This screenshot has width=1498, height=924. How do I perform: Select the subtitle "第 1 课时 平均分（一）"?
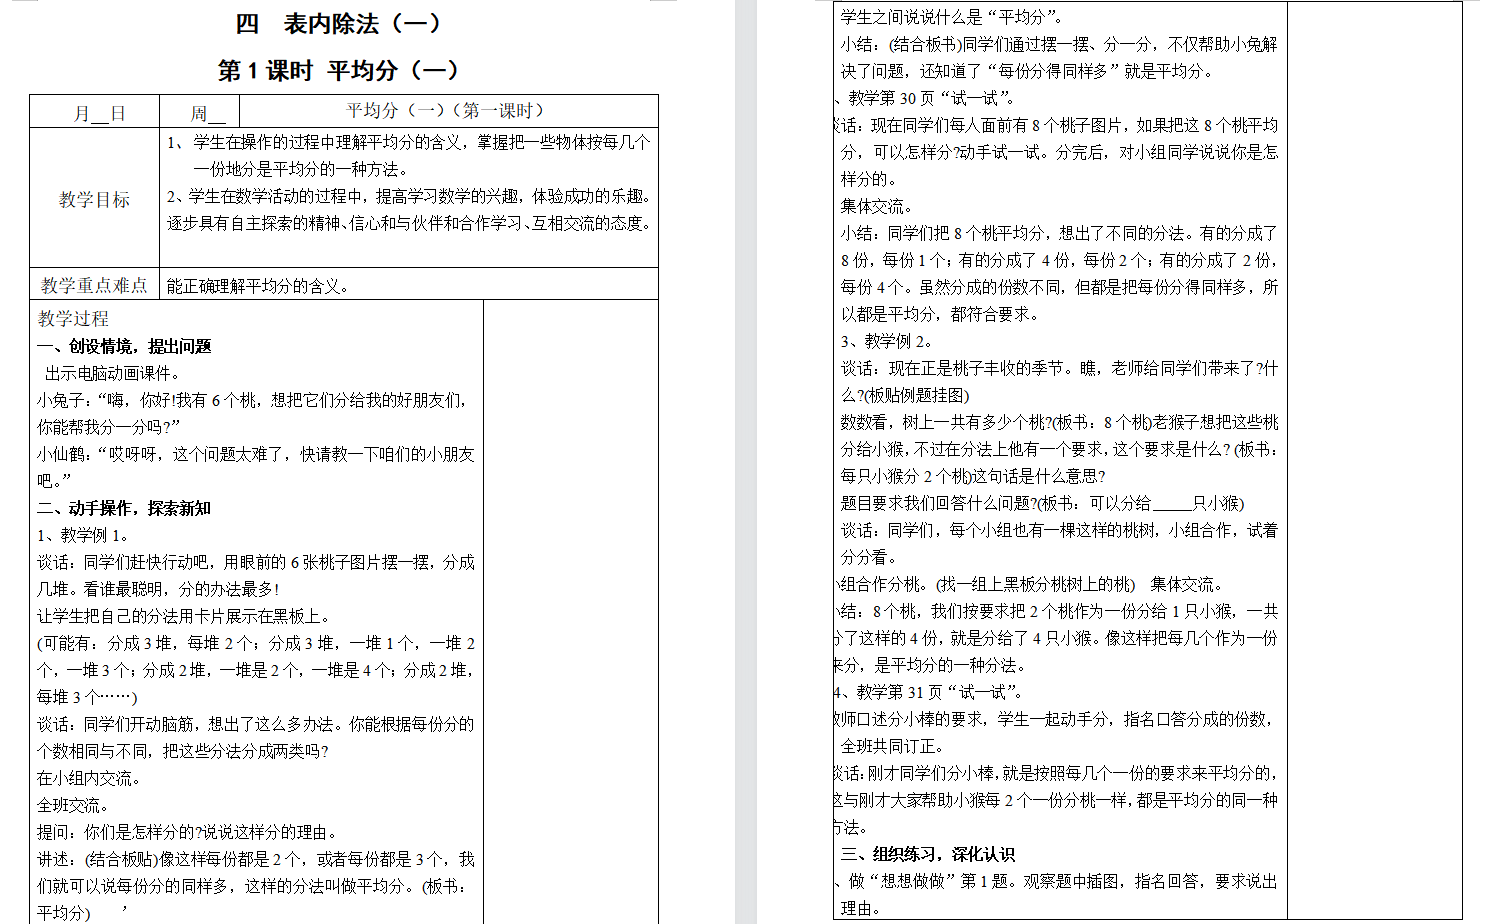[x=339, y=71]
